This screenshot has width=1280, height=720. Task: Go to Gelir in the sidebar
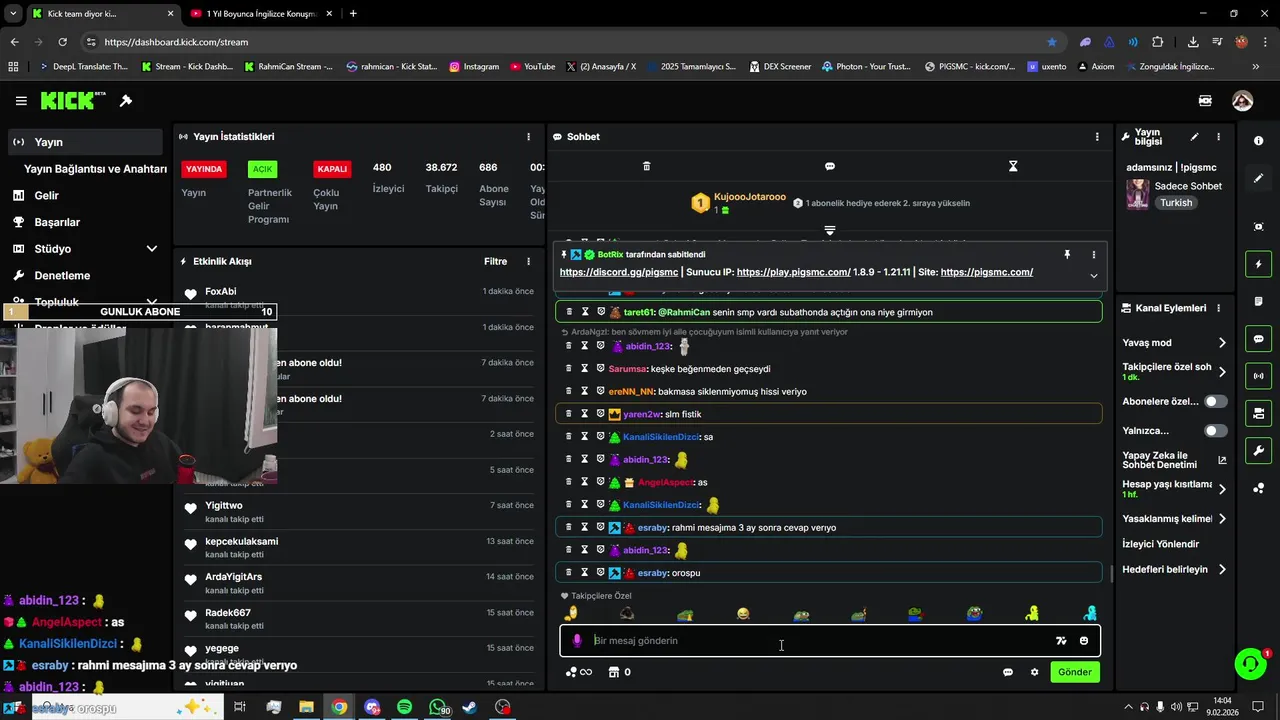tap(46, 196)
